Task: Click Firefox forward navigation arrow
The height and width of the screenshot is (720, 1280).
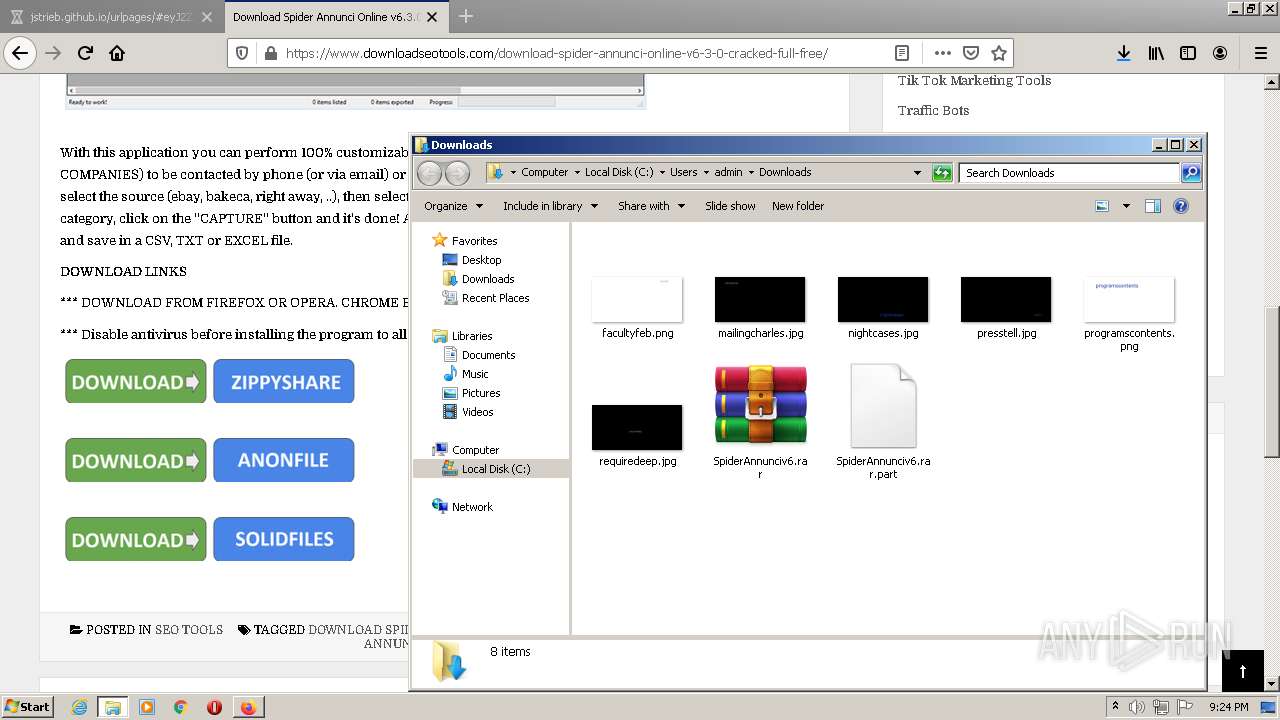Action: [53, 53]
